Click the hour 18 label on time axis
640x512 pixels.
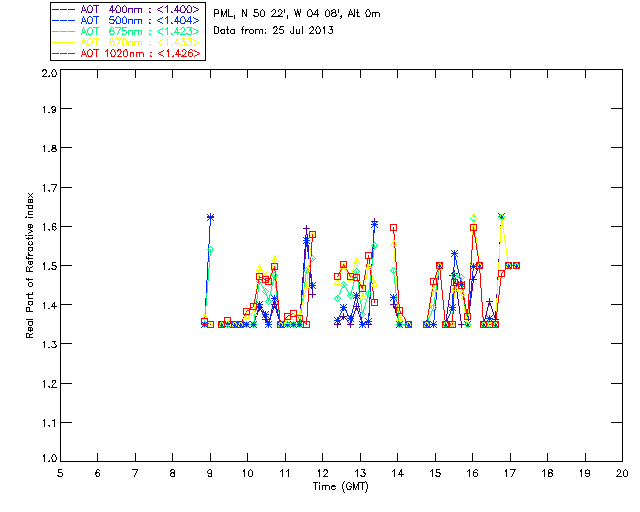pos(547,473)
